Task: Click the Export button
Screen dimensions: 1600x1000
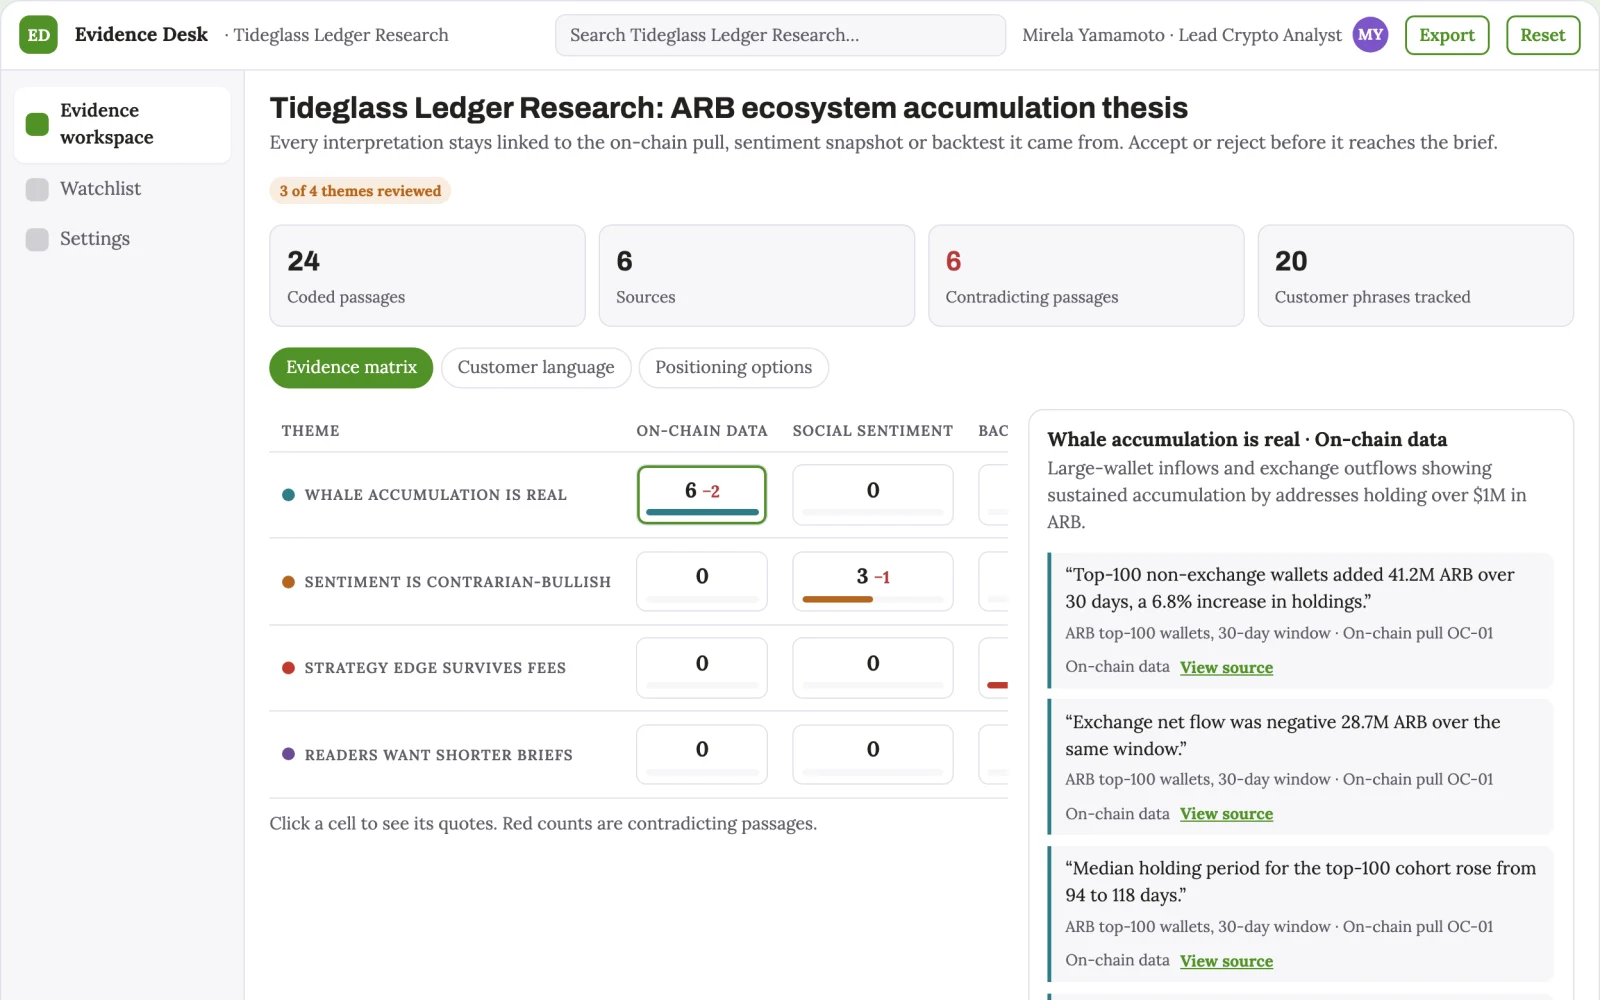Action: click(x=1447, y=35)
